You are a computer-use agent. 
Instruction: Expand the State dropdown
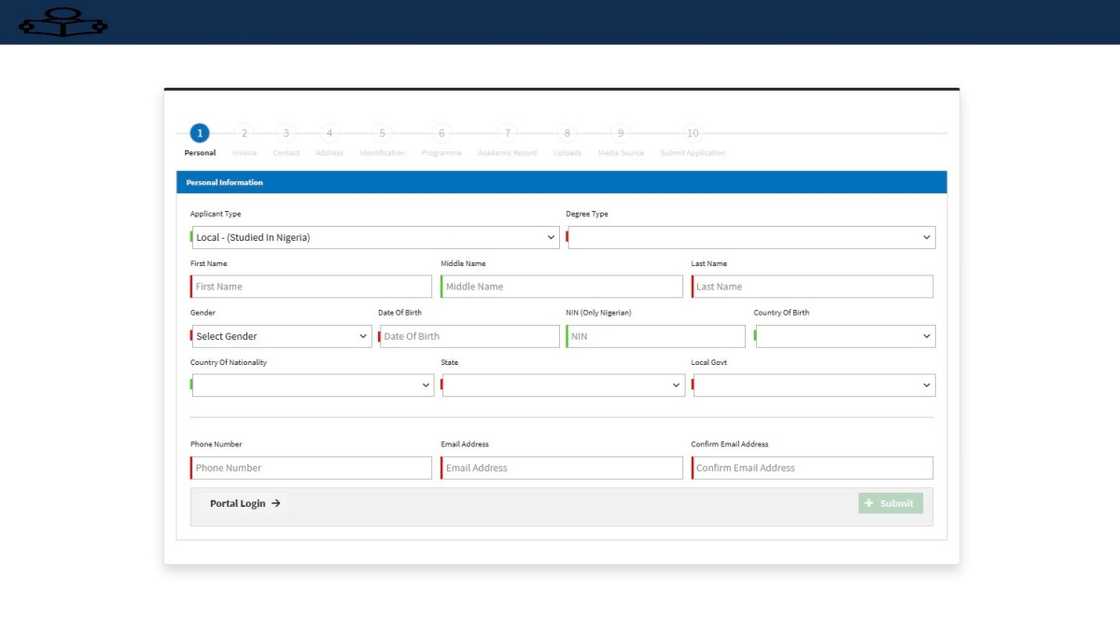click(x=563, y=386)
